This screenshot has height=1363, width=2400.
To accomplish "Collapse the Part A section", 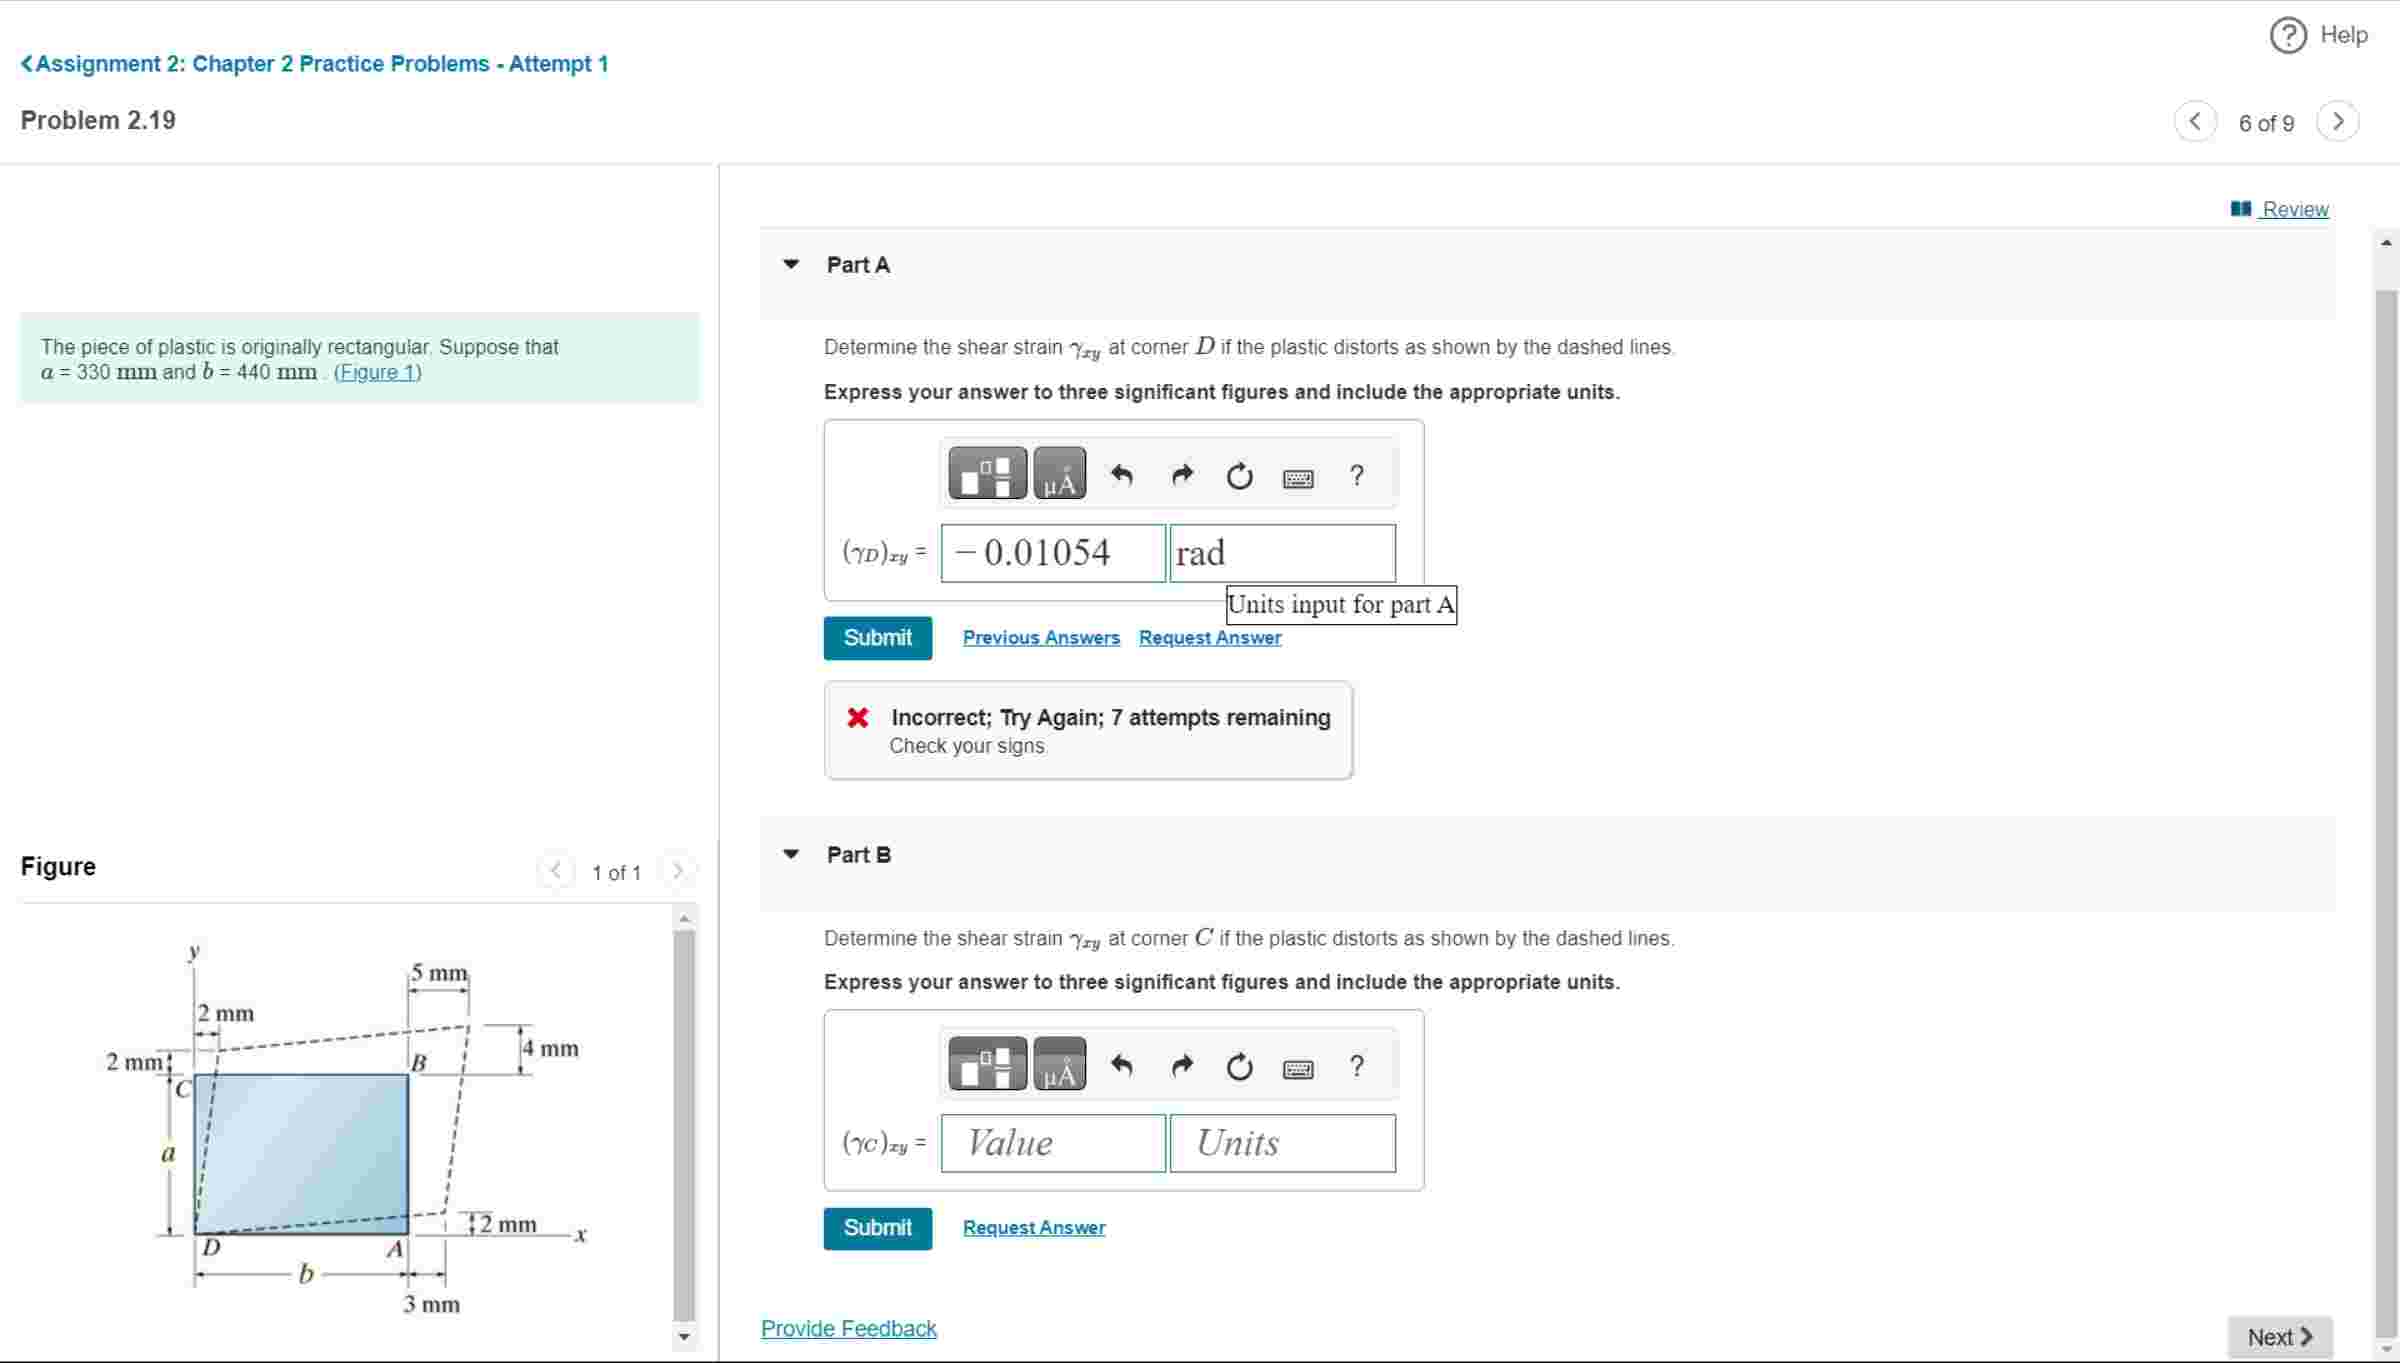I will [x=791, y=265].
